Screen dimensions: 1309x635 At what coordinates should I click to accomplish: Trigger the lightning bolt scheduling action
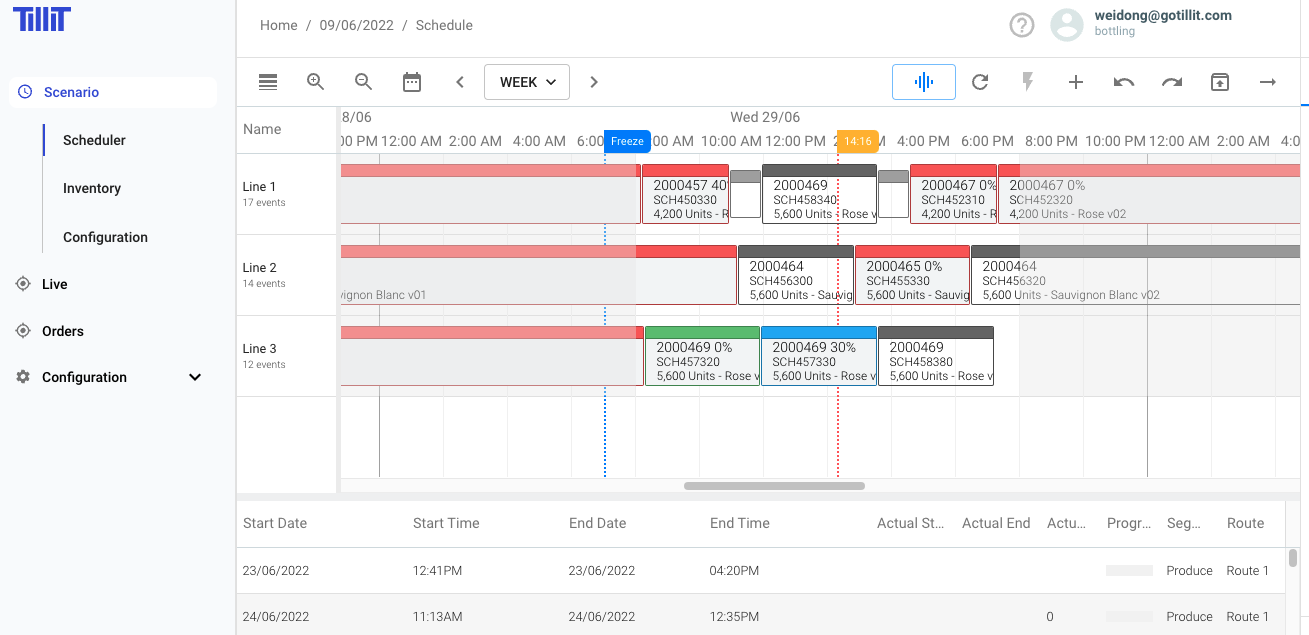coord(1028,82)
